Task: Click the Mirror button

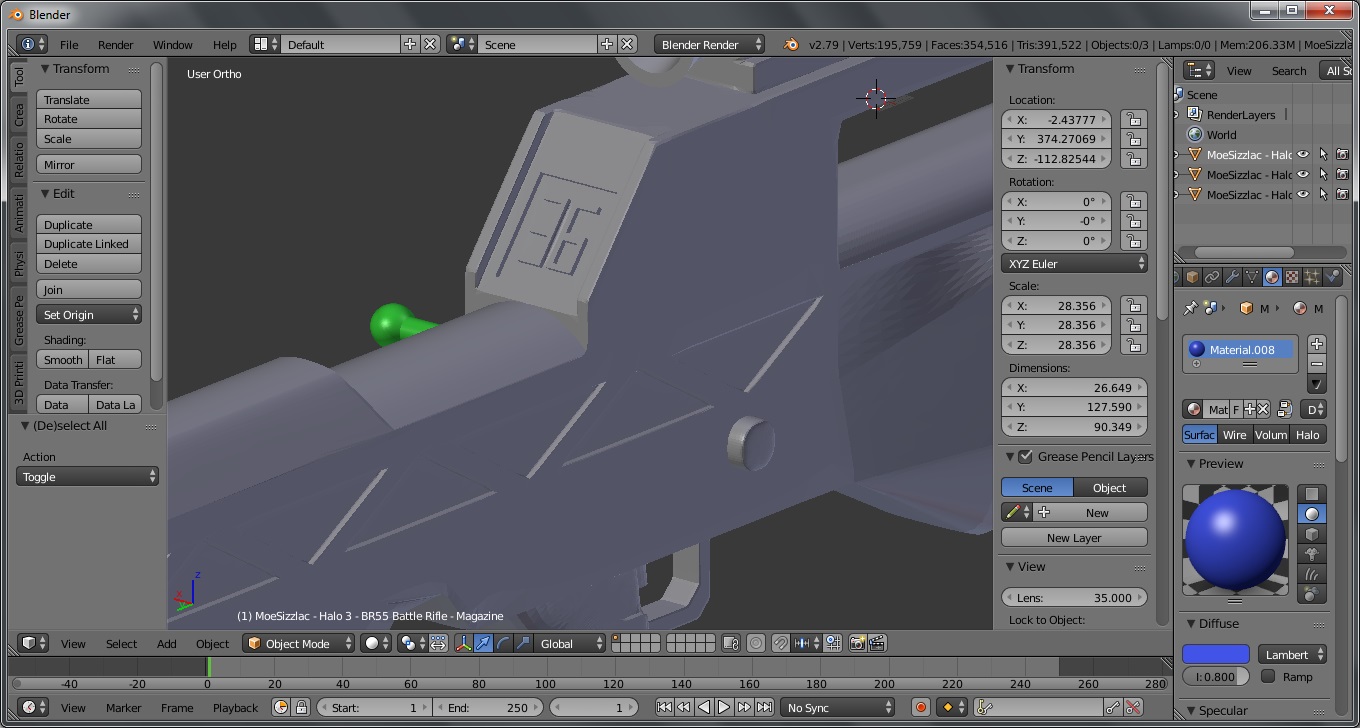Action: coord(89,165)
